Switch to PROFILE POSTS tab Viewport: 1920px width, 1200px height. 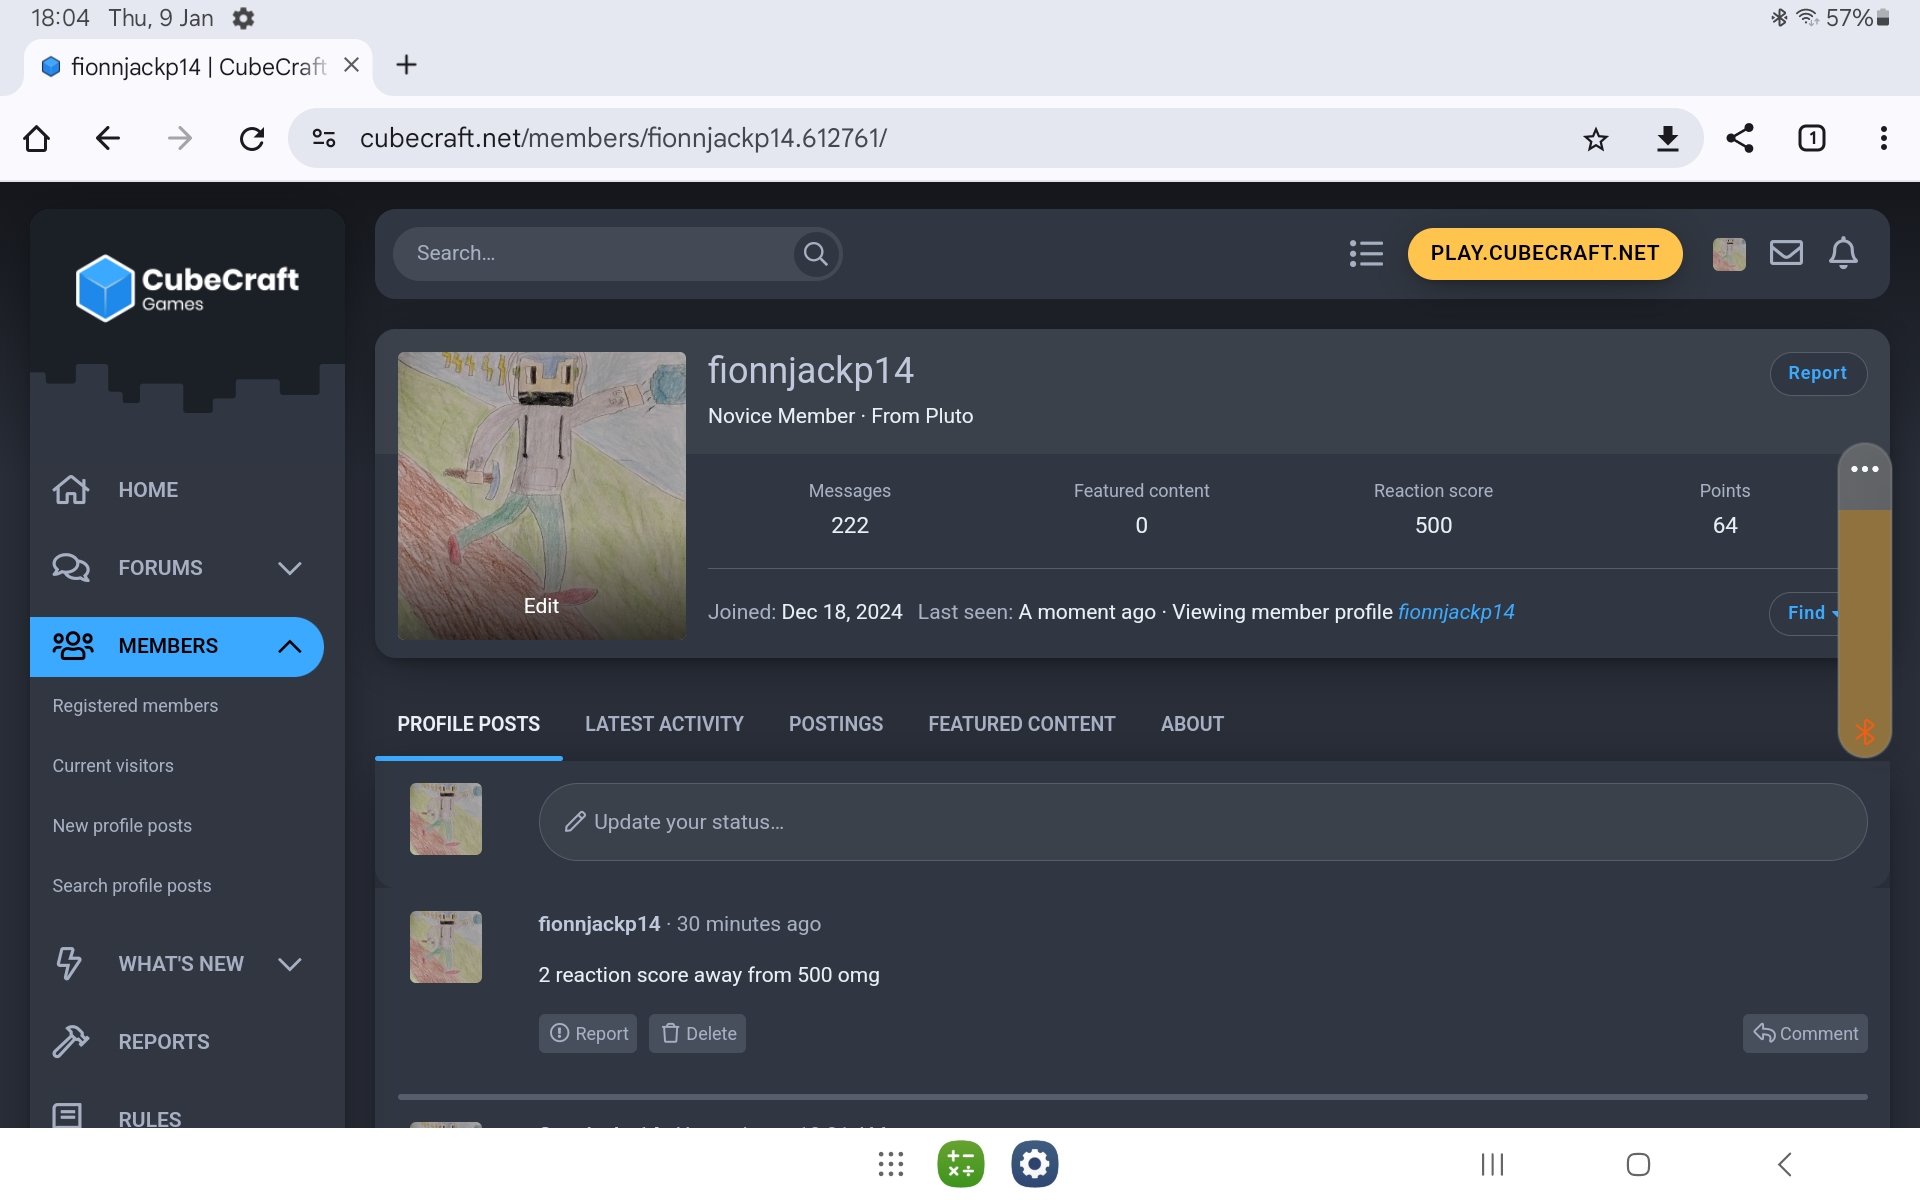pos(468,724)
